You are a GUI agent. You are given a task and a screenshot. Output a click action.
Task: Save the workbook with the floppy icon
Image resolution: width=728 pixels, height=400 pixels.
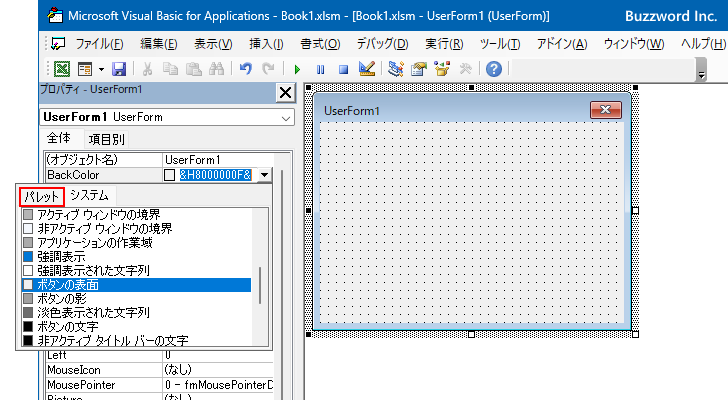119,69
